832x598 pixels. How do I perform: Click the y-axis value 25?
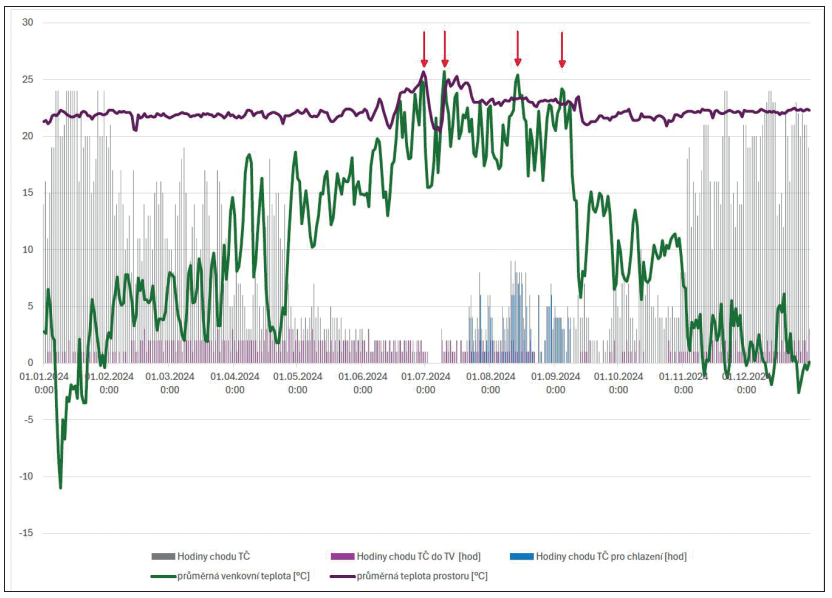tap(28, 79)
